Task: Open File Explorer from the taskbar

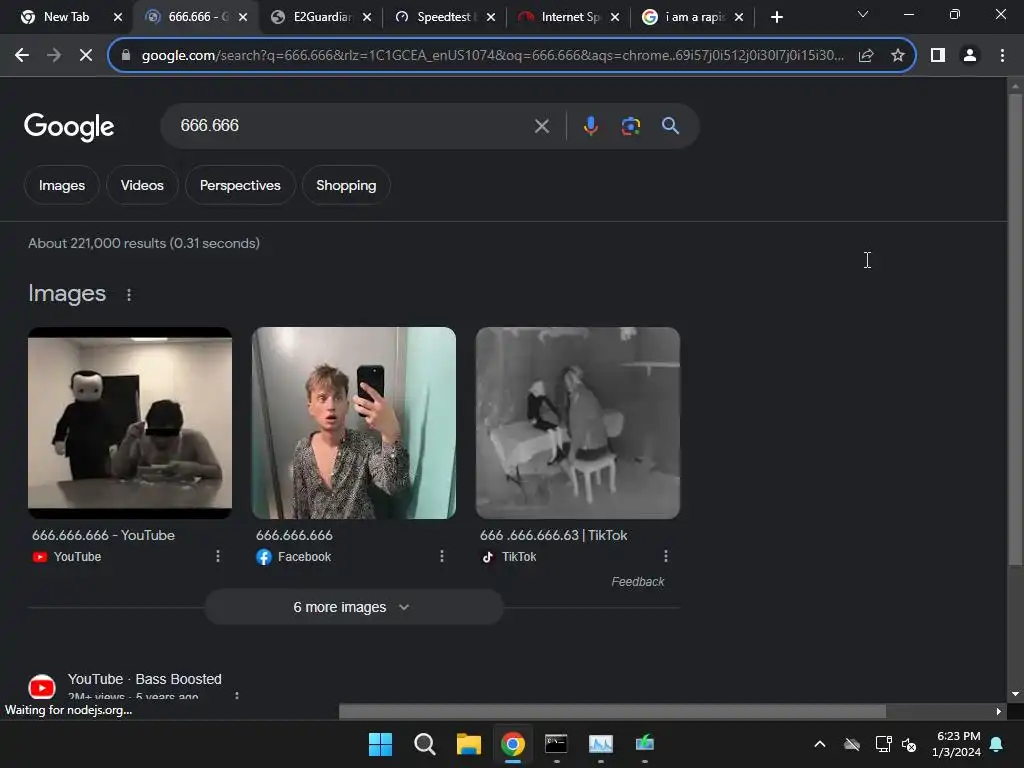Action: click(468, 744)
